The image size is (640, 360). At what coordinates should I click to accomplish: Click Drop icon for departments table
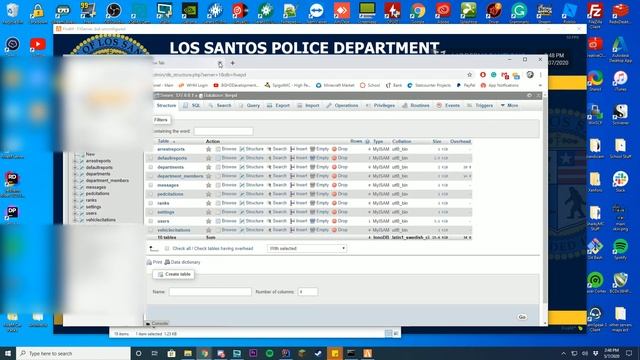(334, 167)
